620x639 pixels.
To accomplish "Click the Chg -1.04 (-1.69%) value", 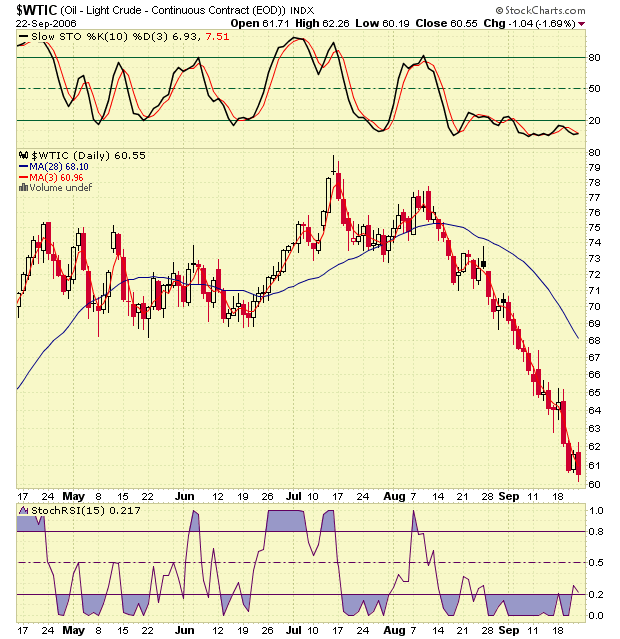I will pyautogui.click(x=530, y=24).
